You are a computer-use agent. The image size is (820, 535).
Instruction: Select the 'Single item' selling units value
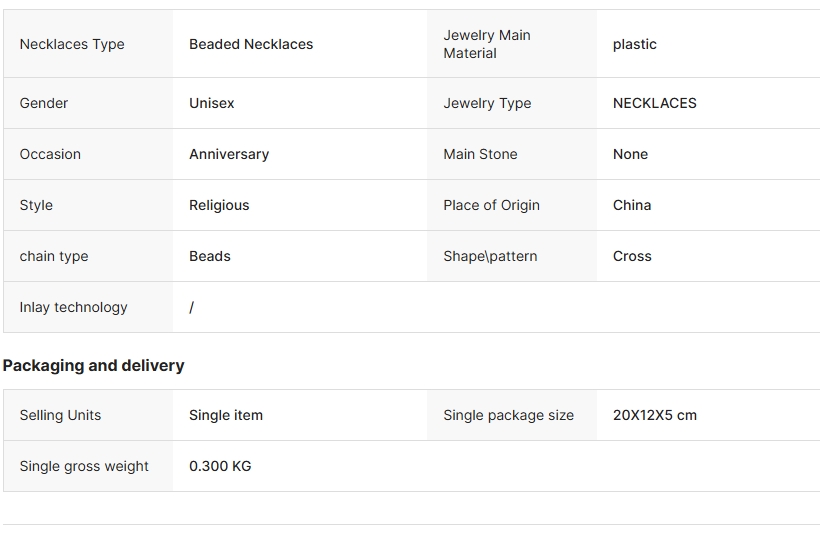pos(226,415)
